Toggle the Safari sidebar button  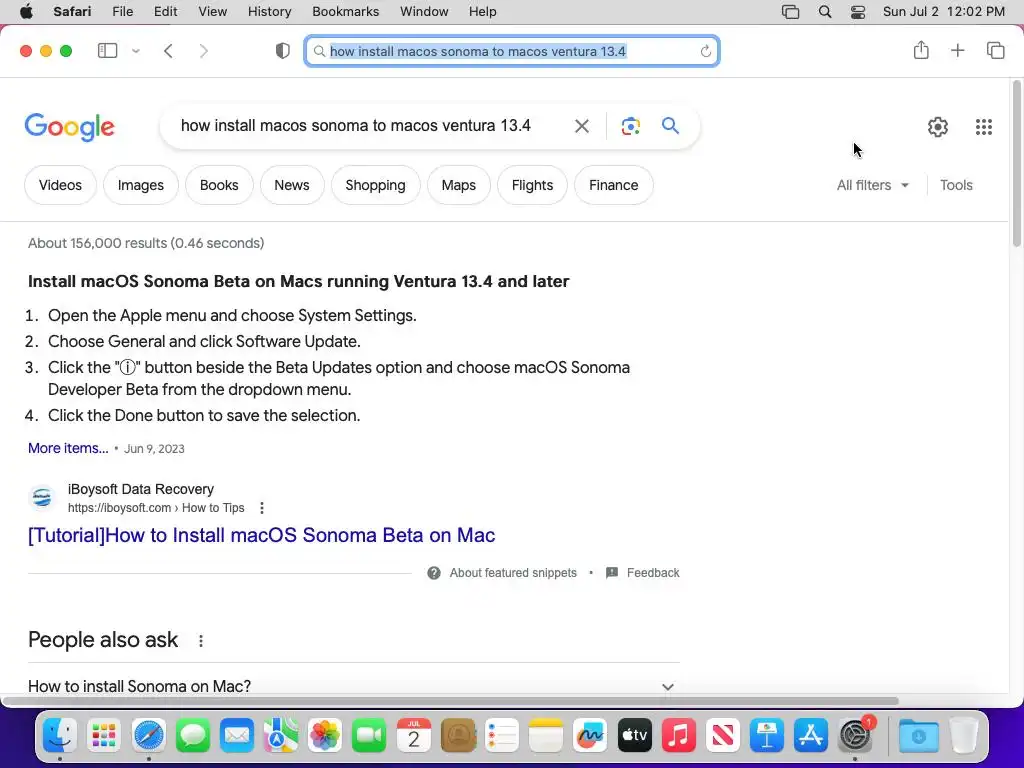click(107, 50)
